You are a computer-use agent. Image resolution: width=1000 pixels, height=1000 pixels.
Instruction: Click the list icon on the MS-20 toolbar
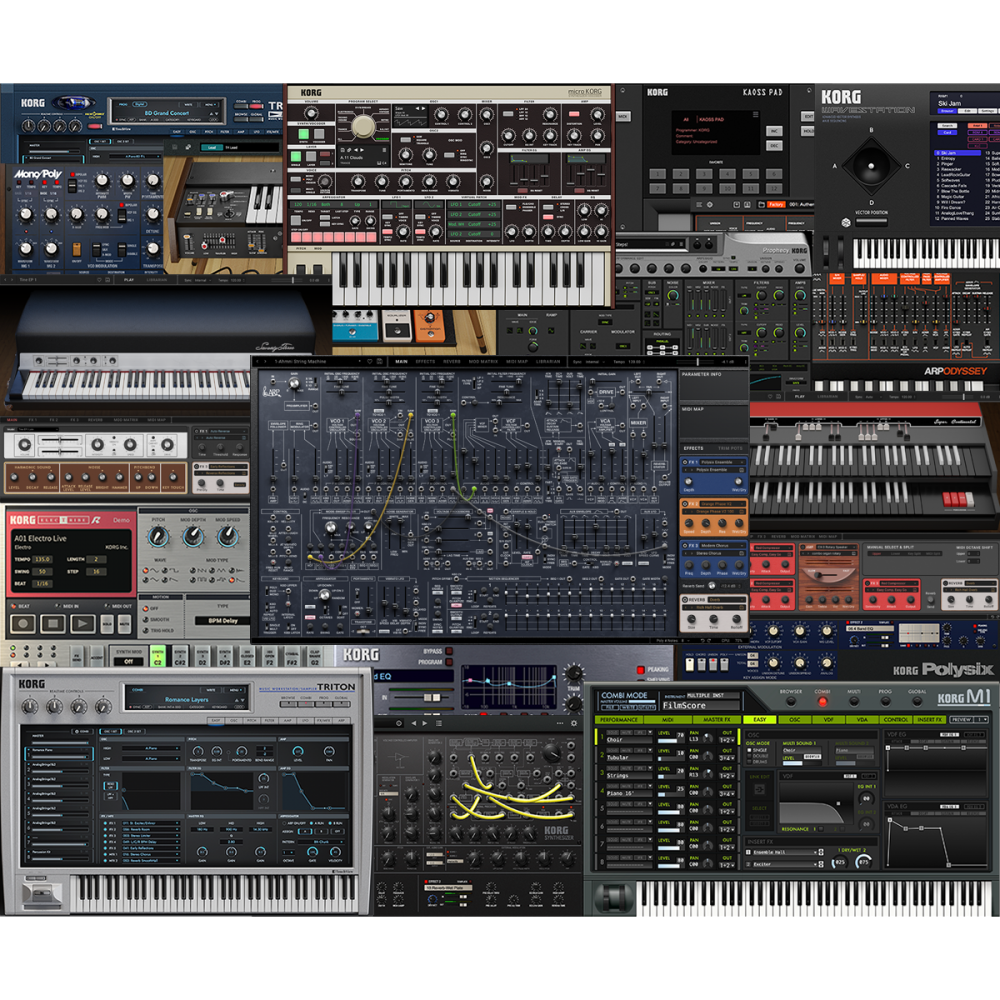click(438, 723)
